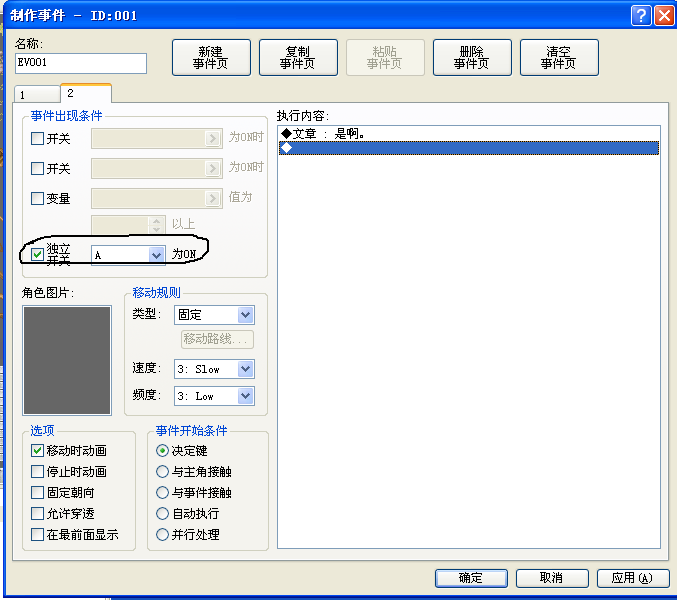Select the 并行处理 trigger radio
The width and height of the screenshot is (677, 600).
[162, 534]
